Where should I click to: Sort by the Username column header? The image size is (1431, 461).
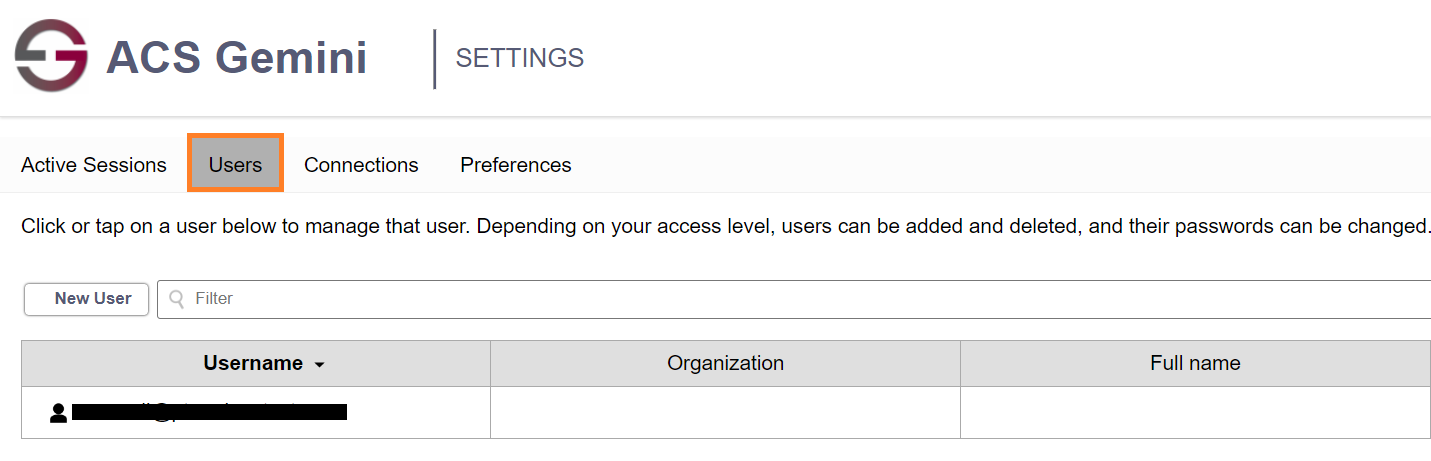pyautogui.click(x=253, y=364)
